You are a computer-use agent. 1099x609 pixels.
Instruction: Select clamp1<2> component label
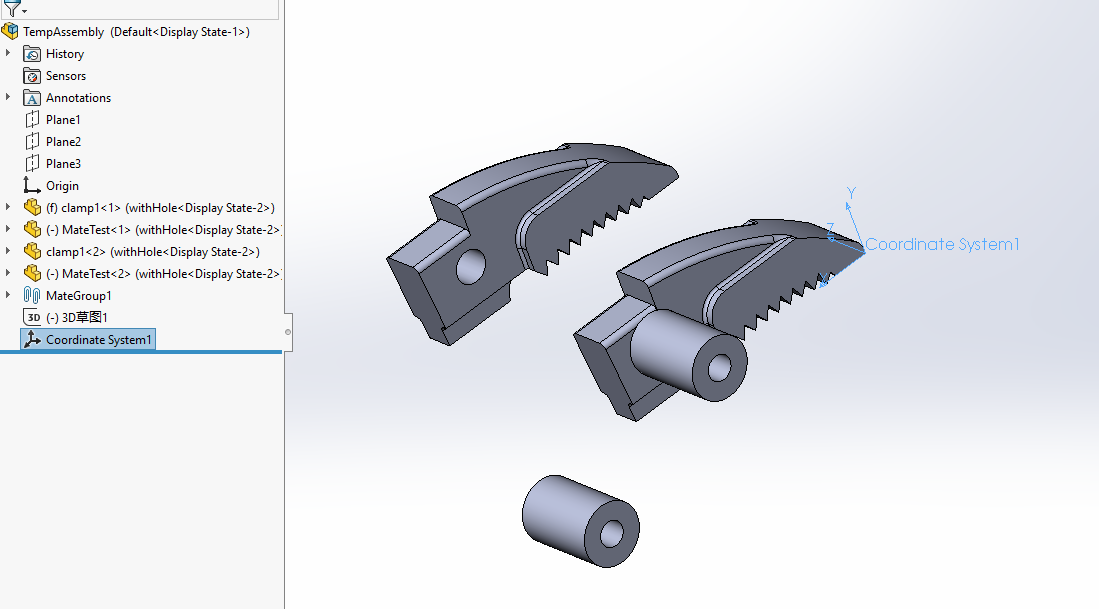click(153, 252)
